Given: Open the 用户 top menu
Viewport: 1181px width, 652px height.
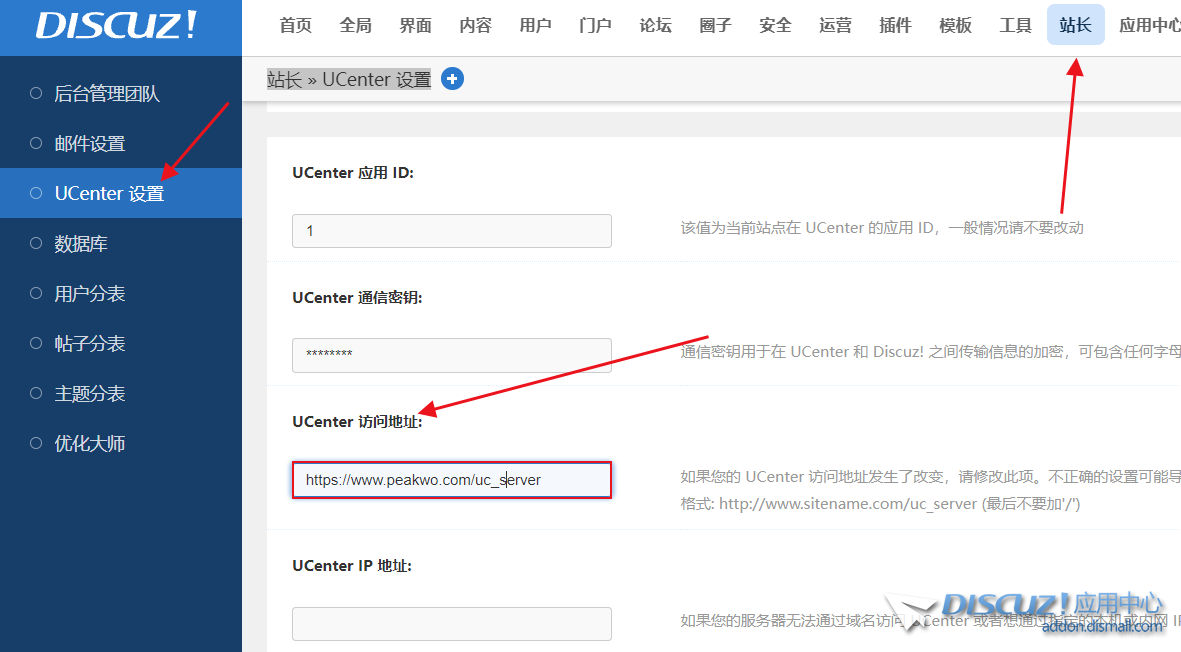Looking at the screenshot, I should point(536,26).
